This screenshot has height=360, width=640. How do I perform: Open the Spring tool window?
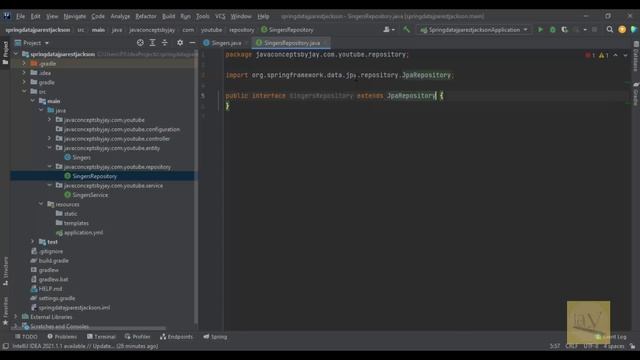(x=215, y=337)
